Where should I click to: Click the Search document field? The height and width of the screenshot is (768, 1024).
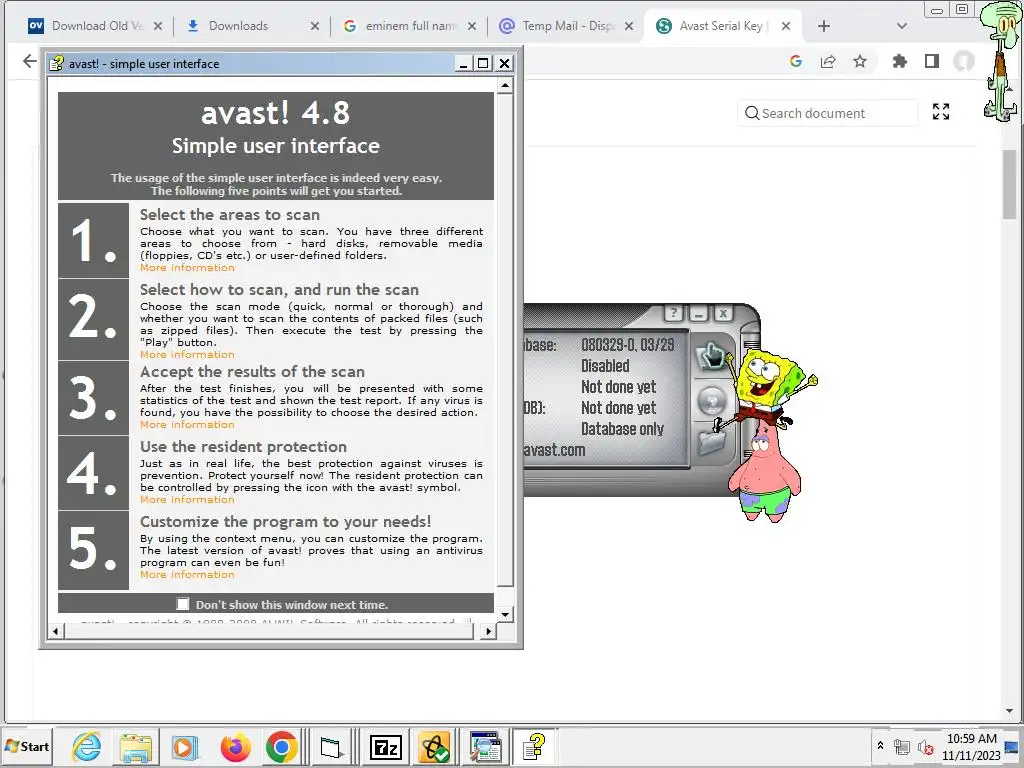(828, 113)
